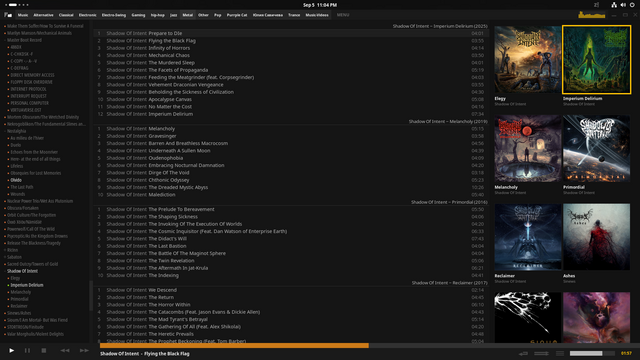Open the system clock Sep 5 11:04 PM
The image size is (640, 360).
click(x=320, y=5)
